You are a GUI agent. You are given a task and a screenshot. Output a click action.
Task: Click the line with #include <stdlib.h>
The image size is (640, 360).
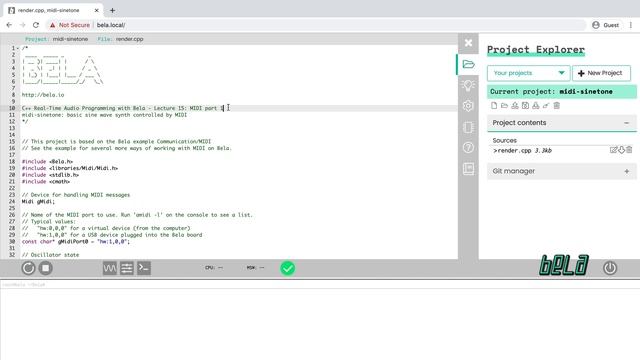click(50, 175)
